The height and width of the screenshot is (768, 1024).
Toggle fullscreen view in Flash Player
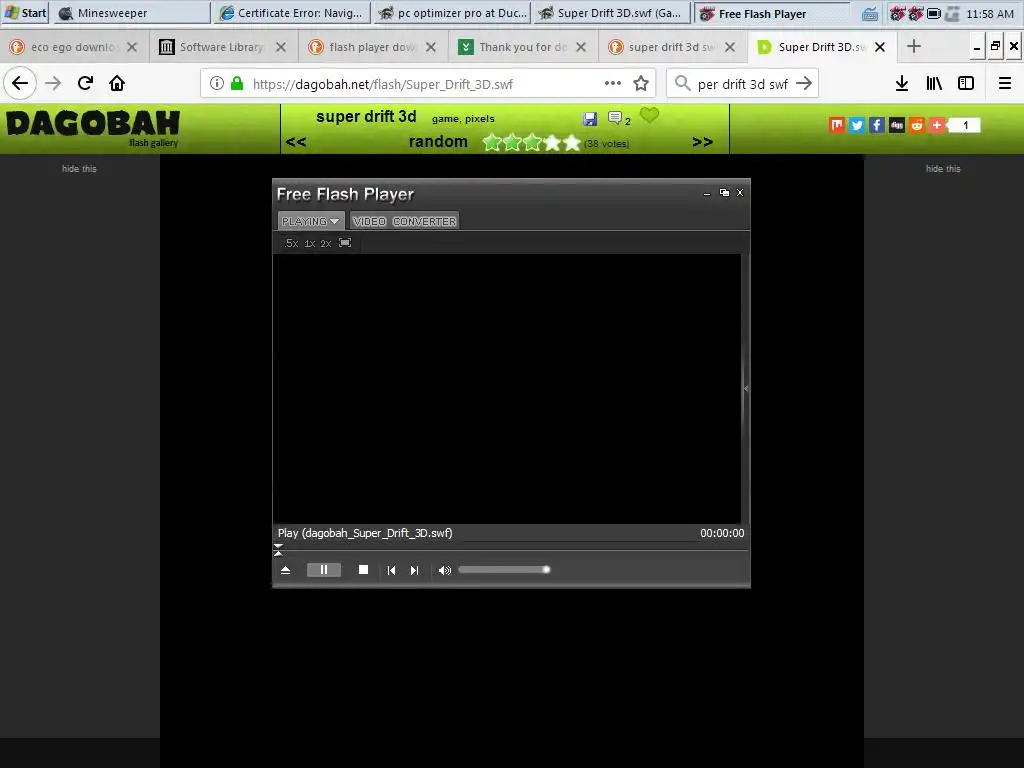coord(345,243)
